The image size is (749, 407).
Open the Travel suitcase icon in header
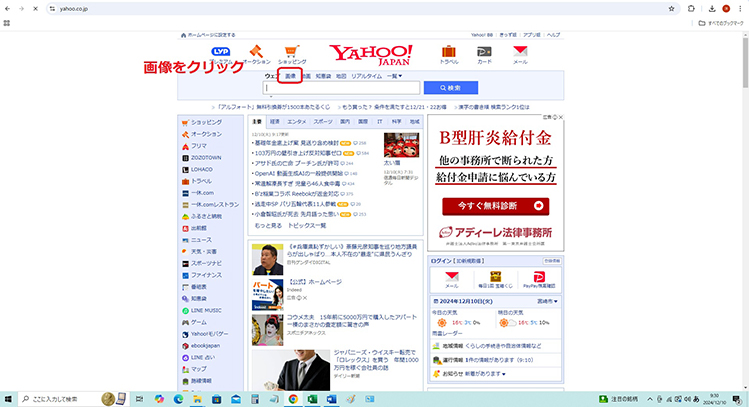[x=449, y=51]
